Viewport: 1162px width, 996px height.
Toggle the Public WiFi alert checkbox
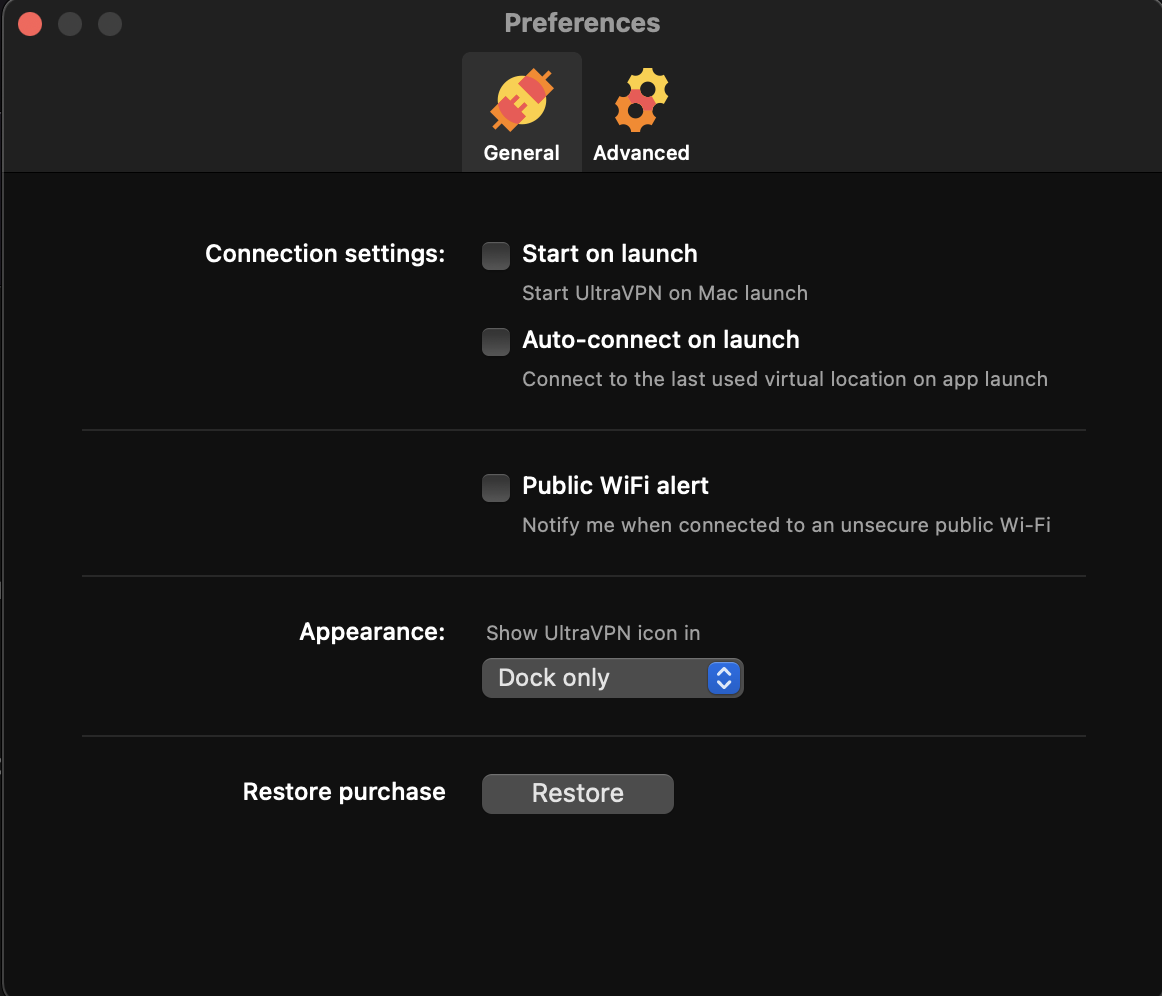[x=496, y=488]
